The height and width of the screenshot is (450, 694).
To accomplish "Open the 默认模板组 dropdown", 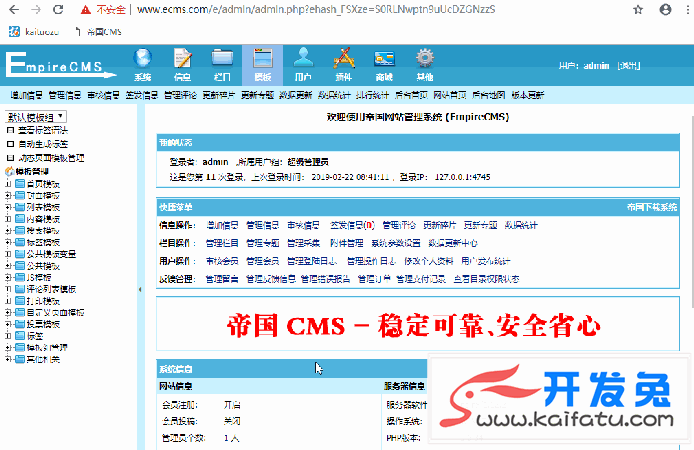I will (x=36, y=117).
